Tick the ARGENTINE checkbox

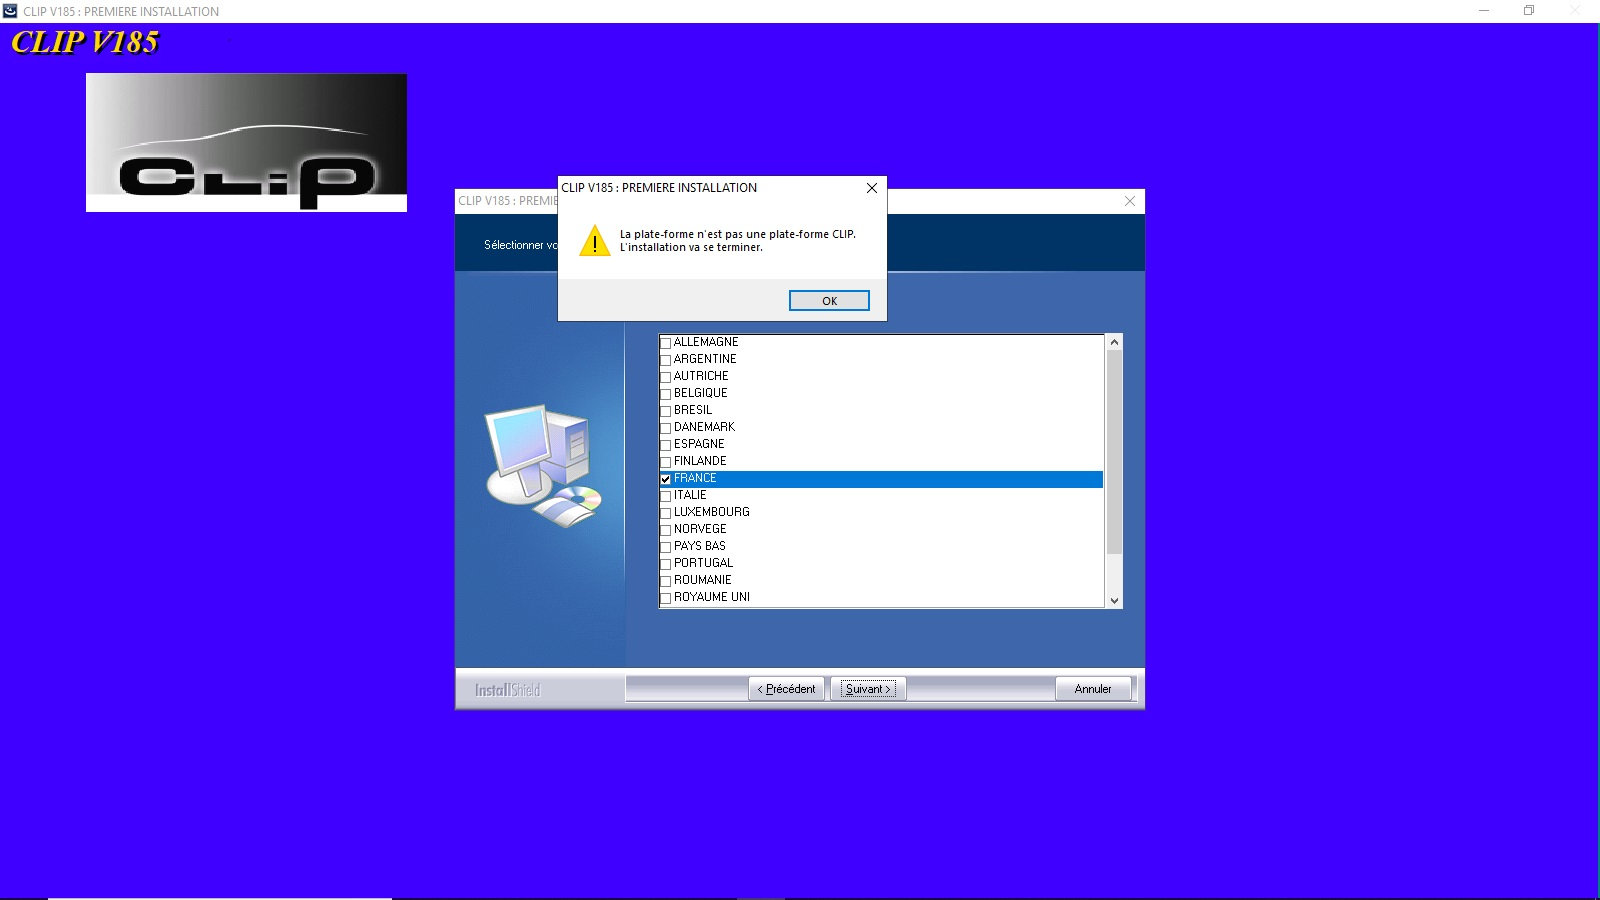tap(666, 360)
